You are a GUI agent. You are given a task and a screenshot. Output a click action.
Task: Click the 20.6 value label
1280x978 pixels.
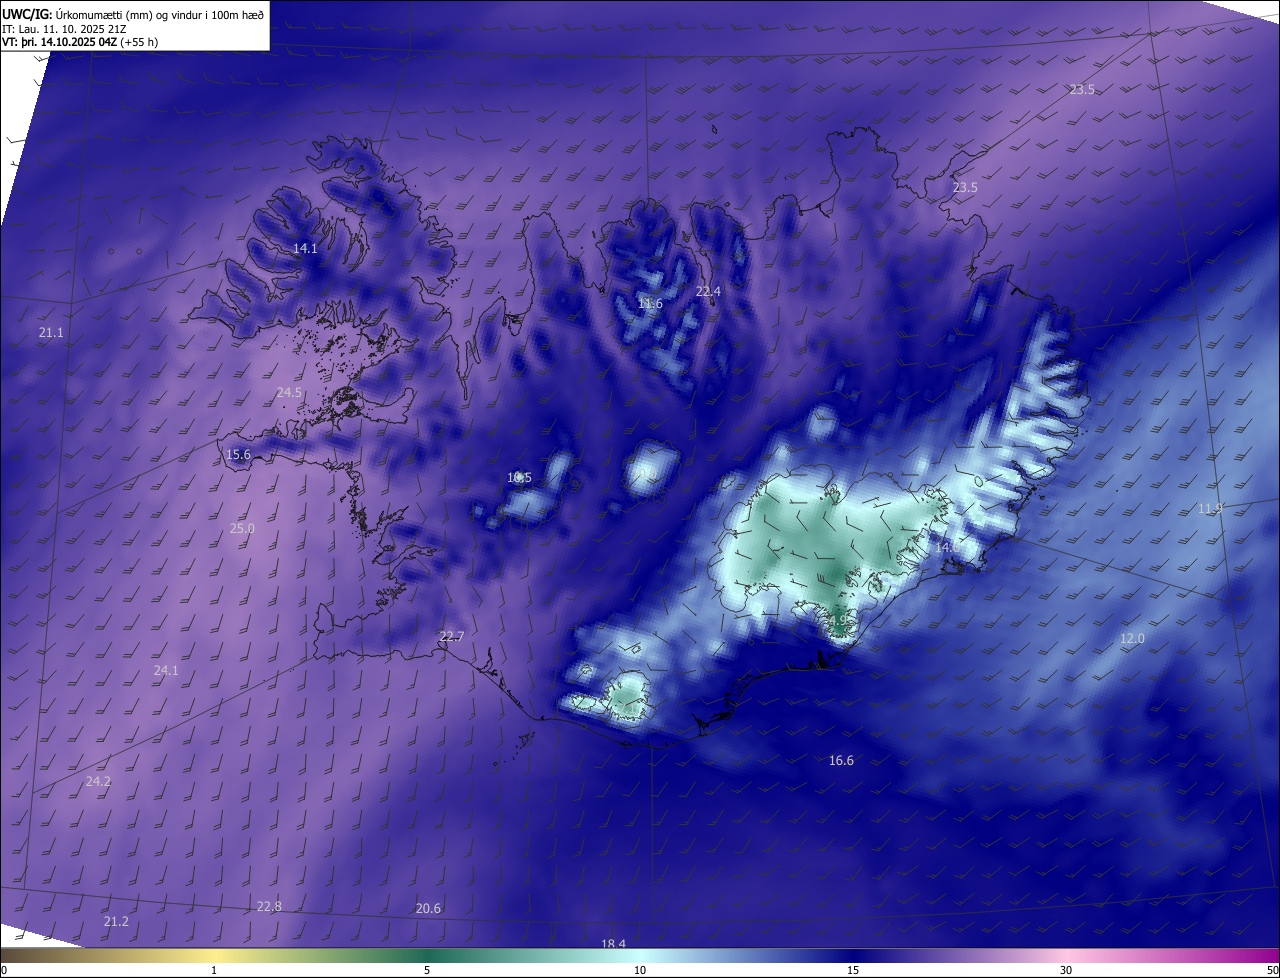(x=428, y=908)
